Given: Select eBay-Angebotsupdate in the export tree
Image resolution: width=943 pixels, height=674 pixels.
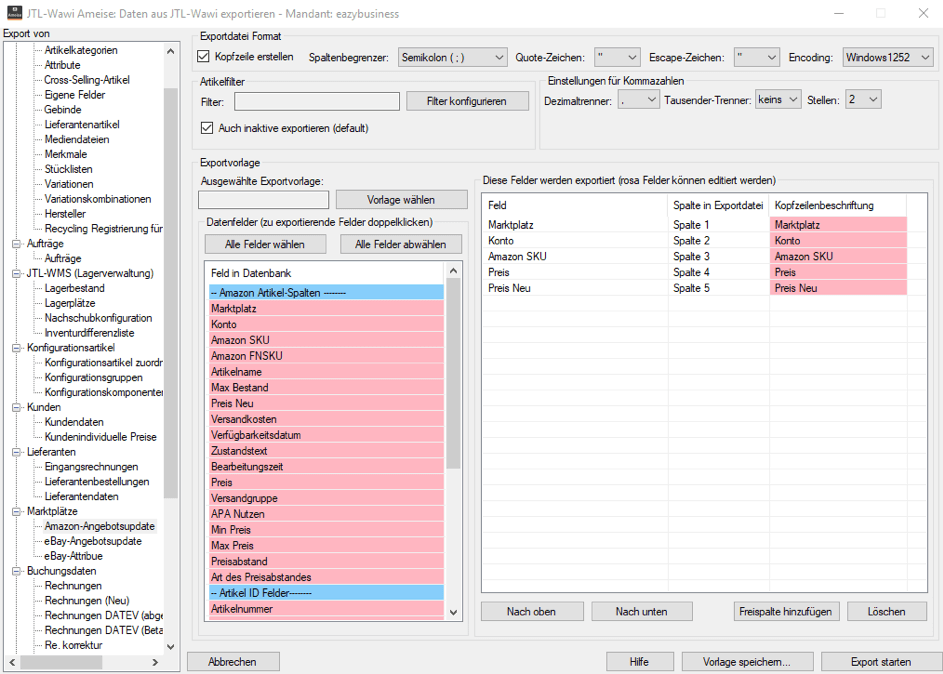Looking at the screenshot, I should (93, 541).
